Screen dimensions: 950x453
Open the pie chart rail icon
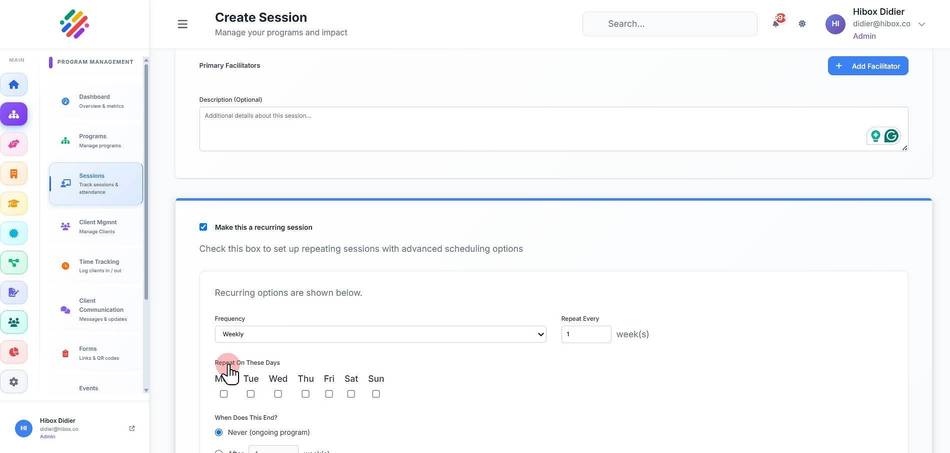coord(13,352)
